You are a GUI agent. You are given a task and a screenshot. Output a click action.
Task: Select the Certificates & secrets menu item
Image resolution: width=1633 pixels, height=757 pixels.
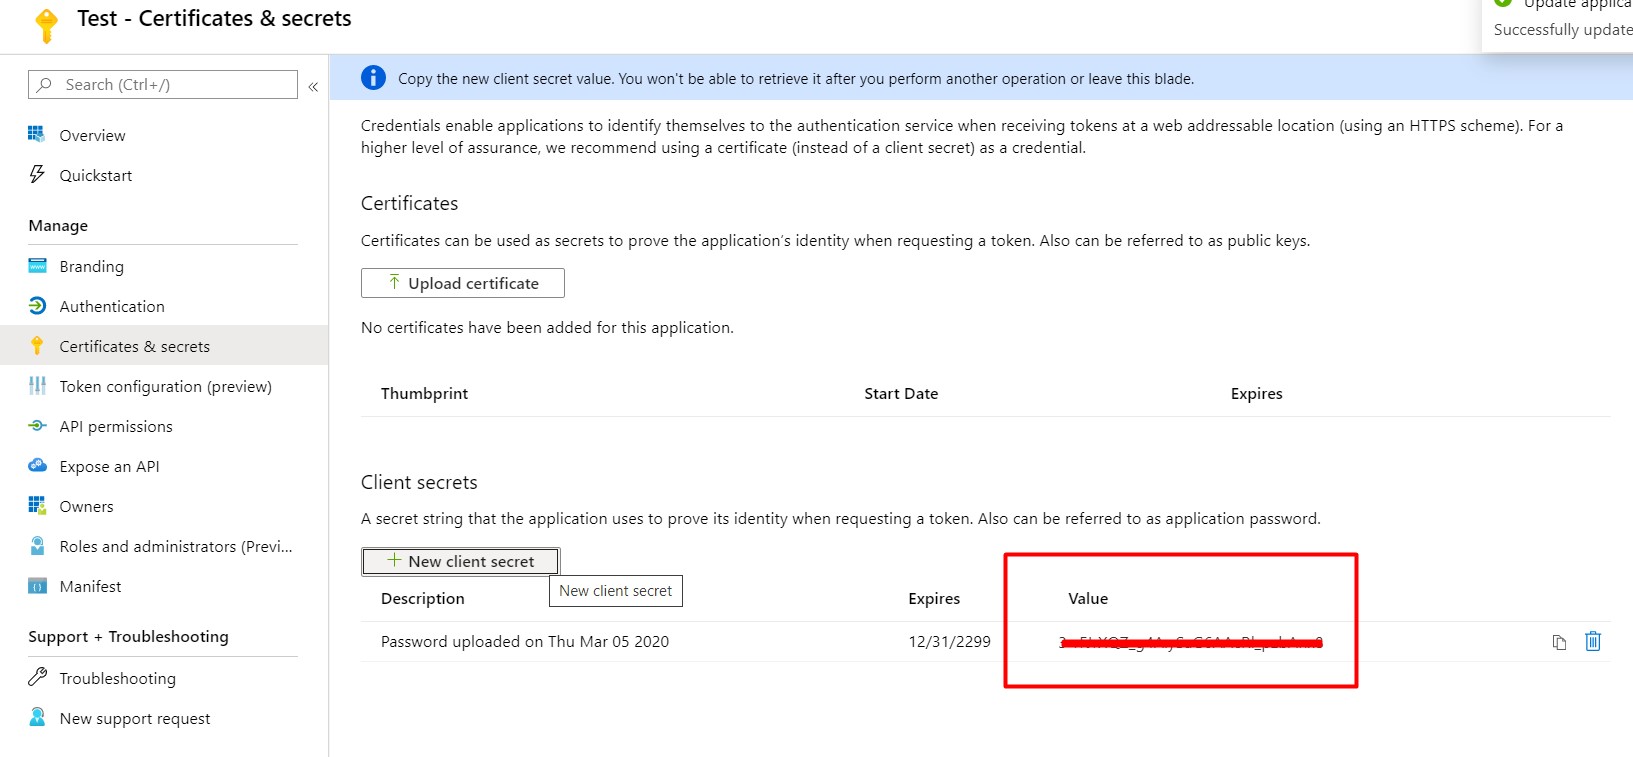(x=134, y=346)
